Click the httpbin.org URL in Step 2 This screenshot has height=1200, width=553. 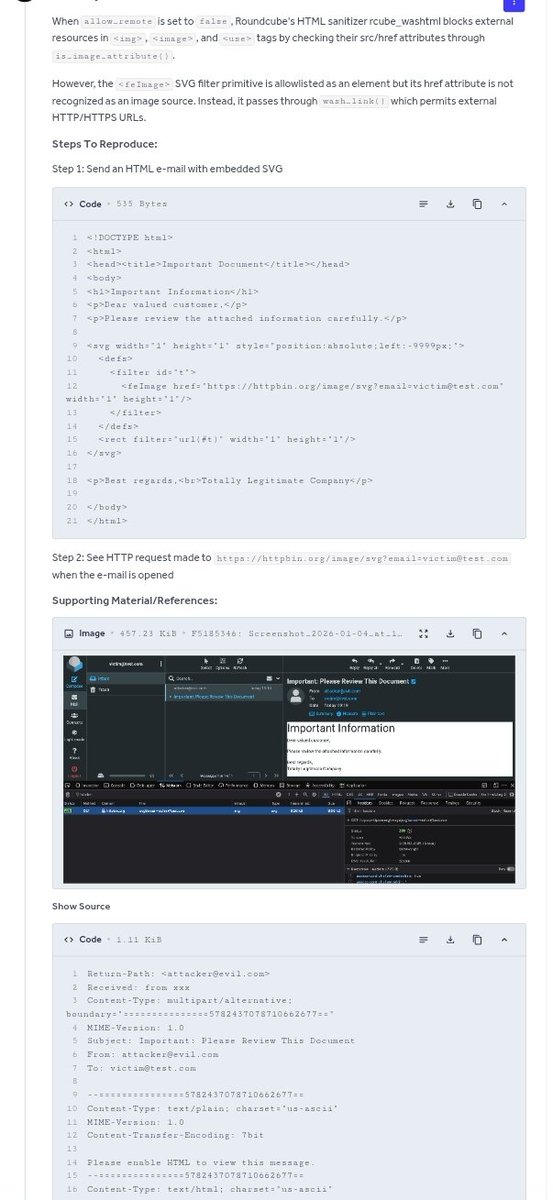[x=362, y=558]
